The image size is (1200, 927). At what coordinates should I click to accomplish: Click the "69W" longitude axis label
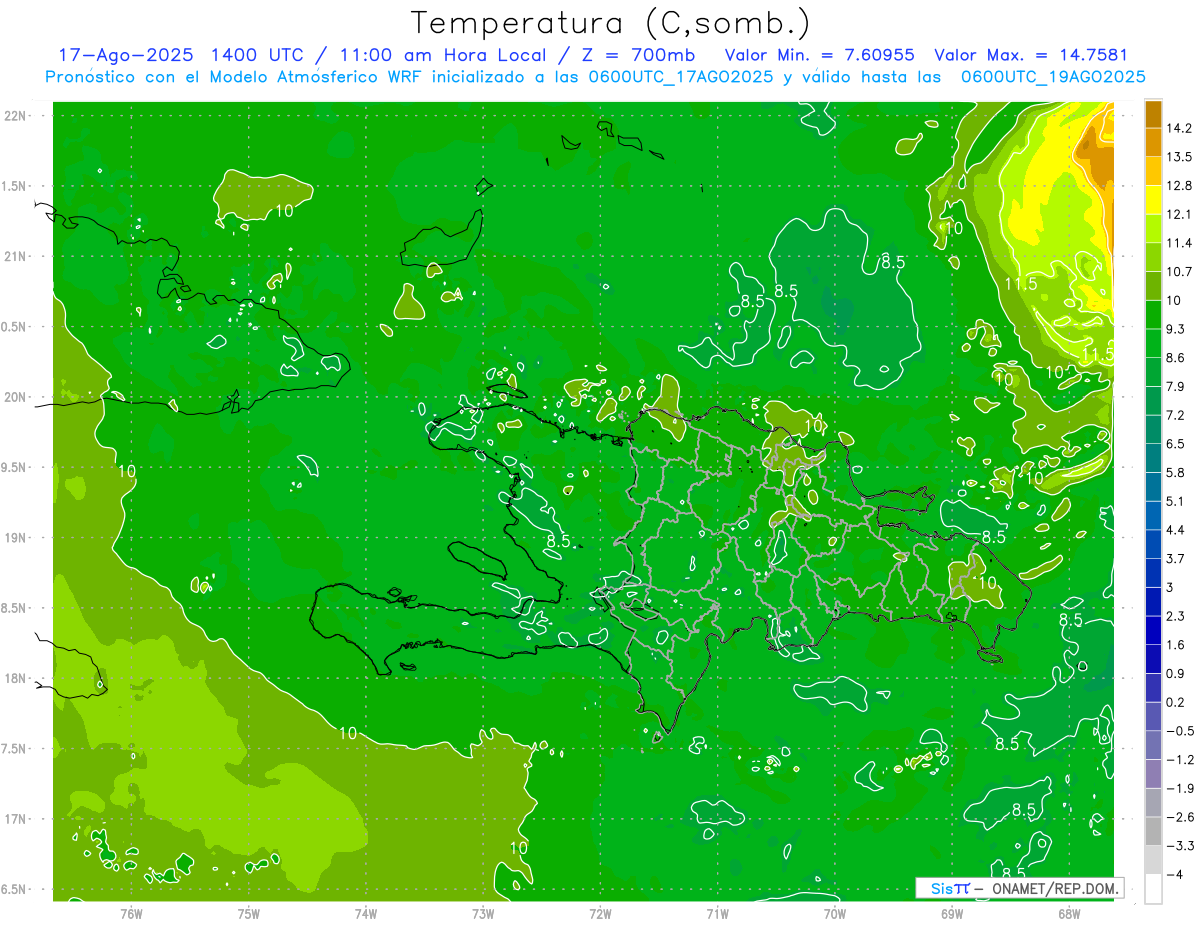tap(952, 914)
